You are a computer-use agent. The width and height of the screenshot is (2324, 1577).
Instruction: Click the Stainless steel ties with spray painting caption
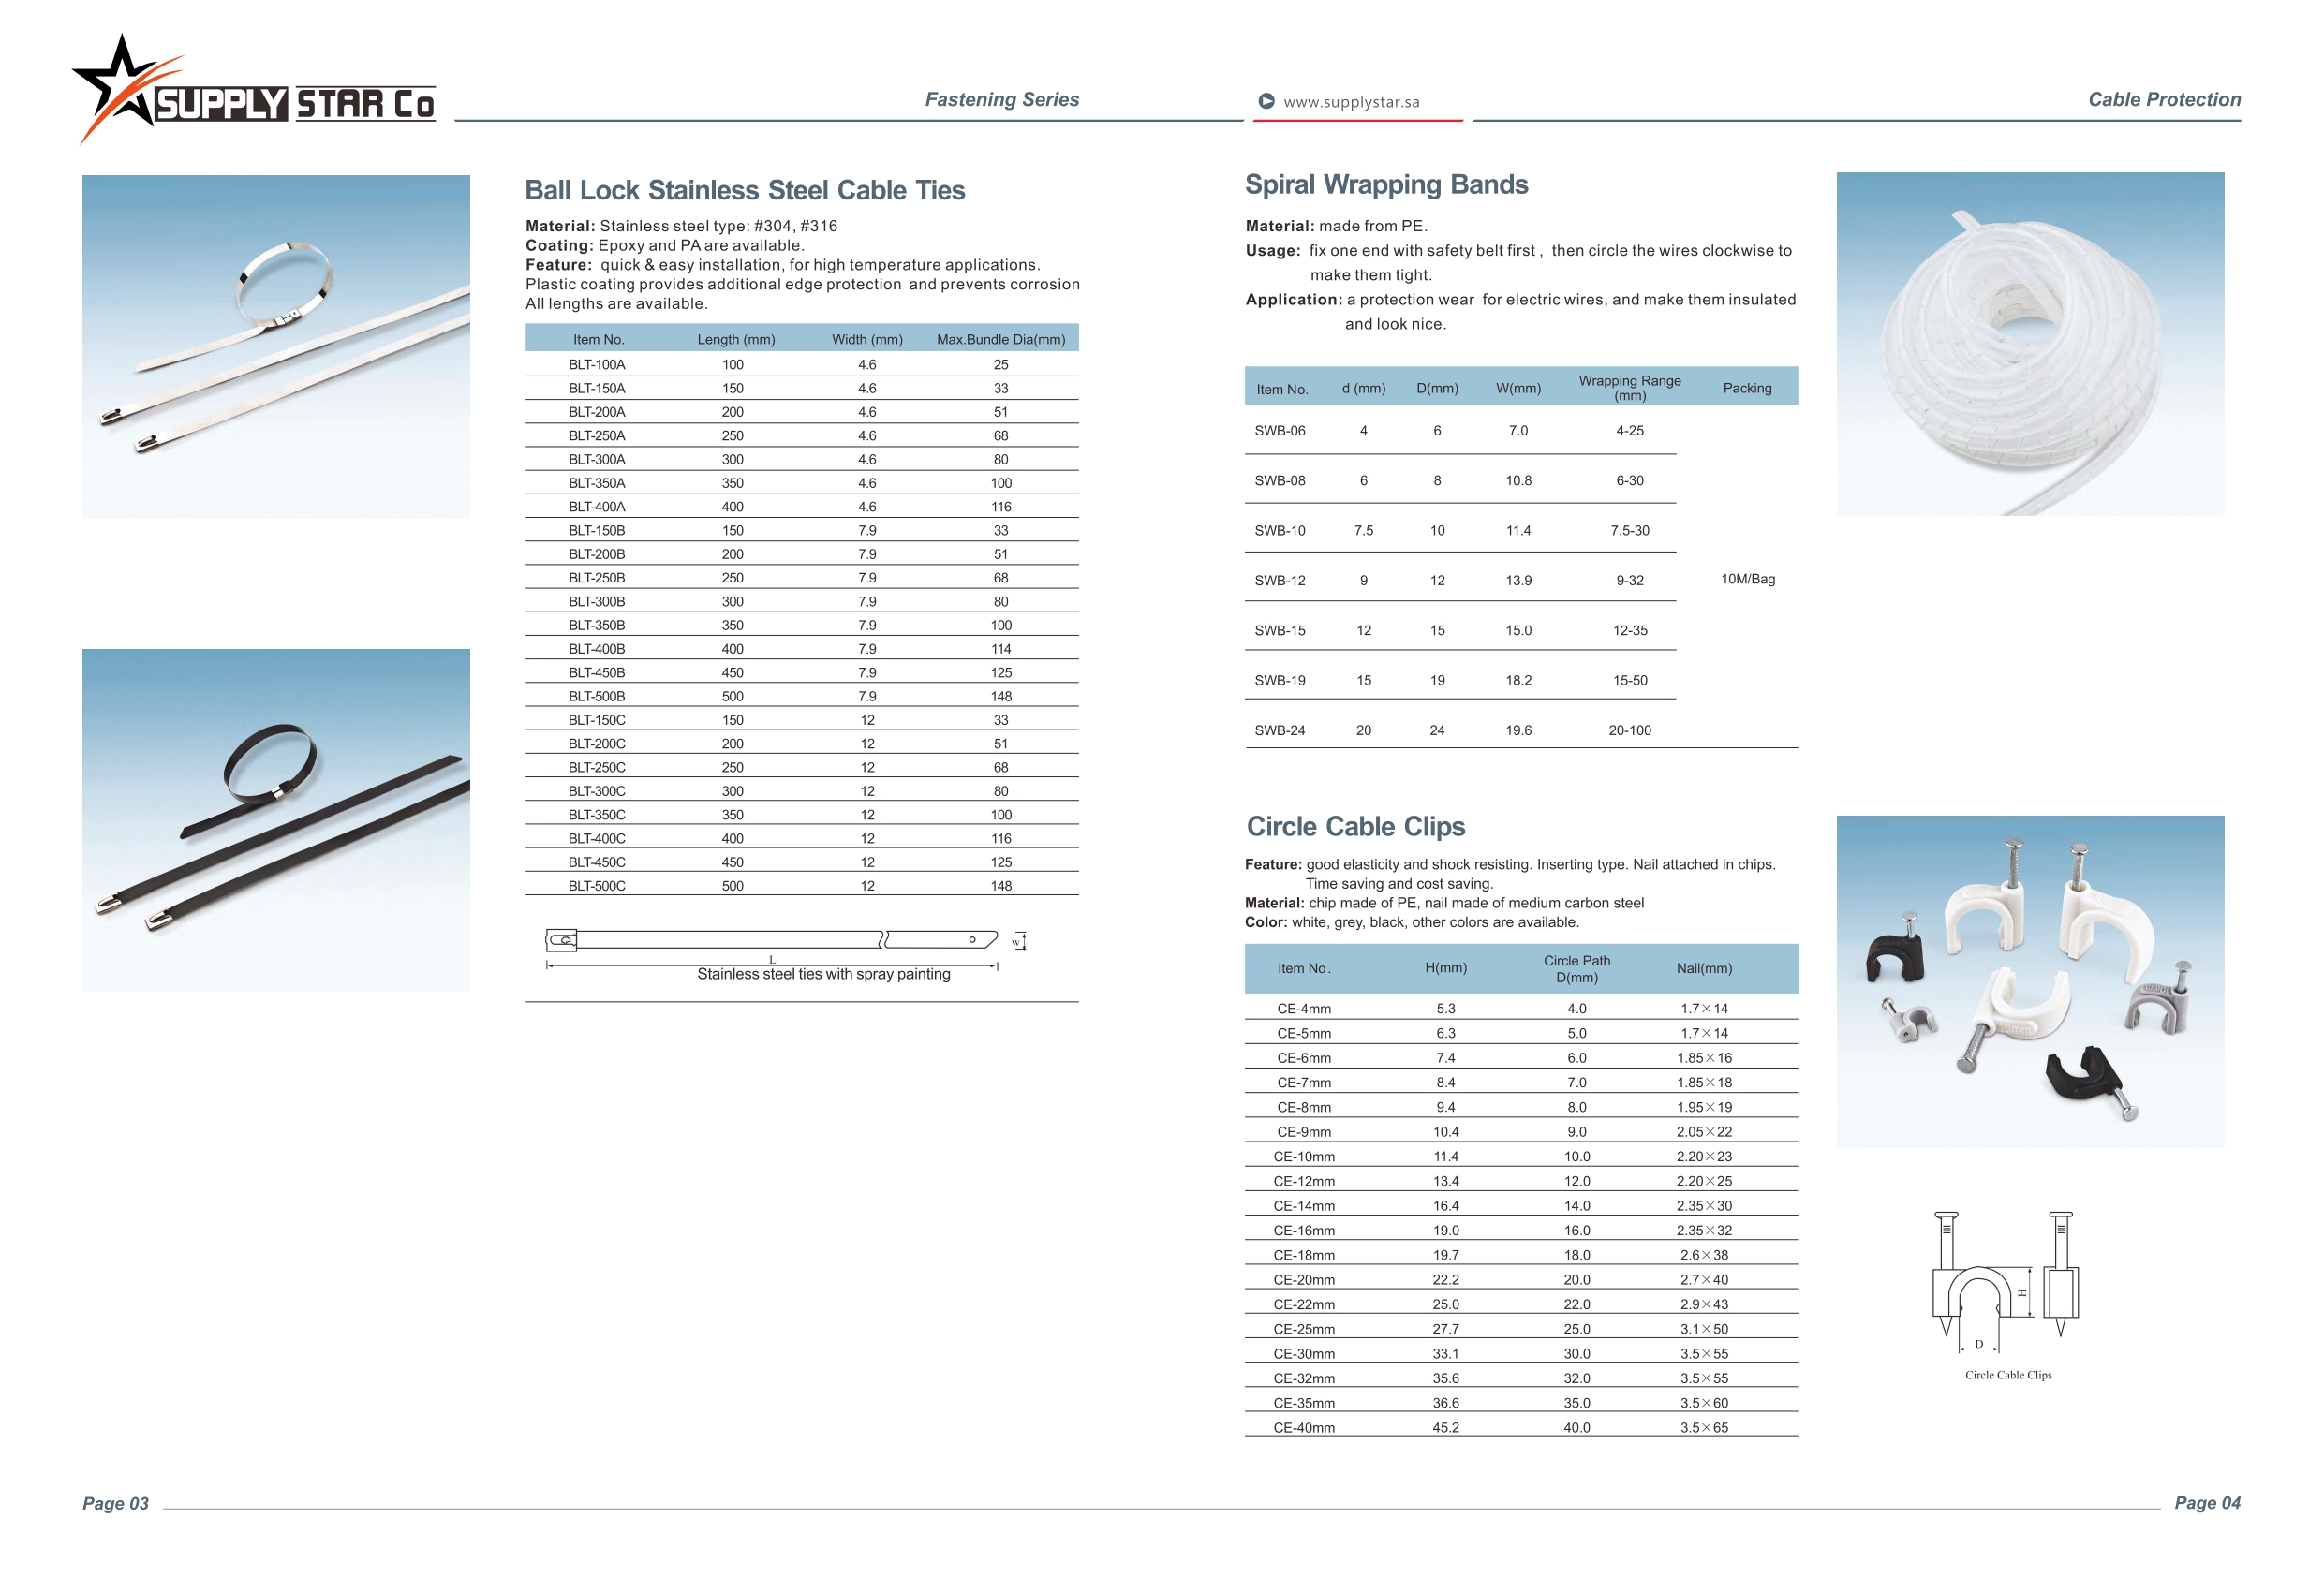(x=824, y=975)
